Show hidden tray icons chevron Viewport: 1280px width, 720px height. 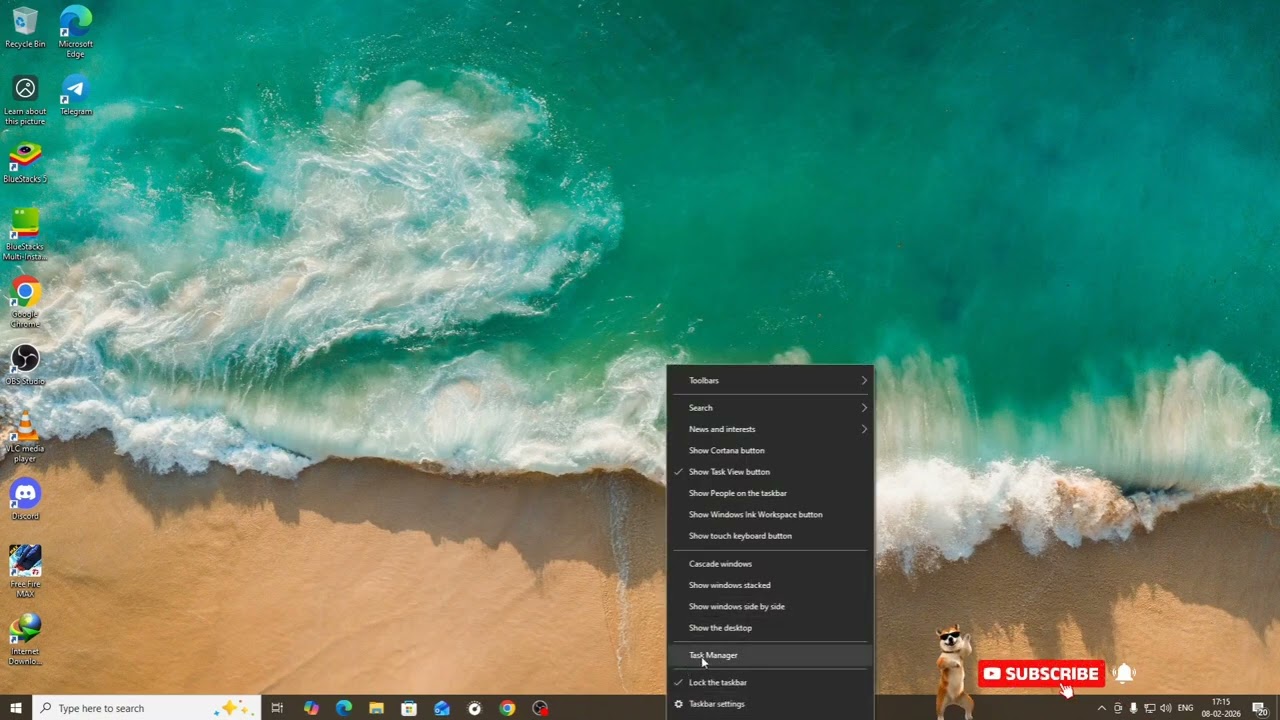click(1102, 708)
